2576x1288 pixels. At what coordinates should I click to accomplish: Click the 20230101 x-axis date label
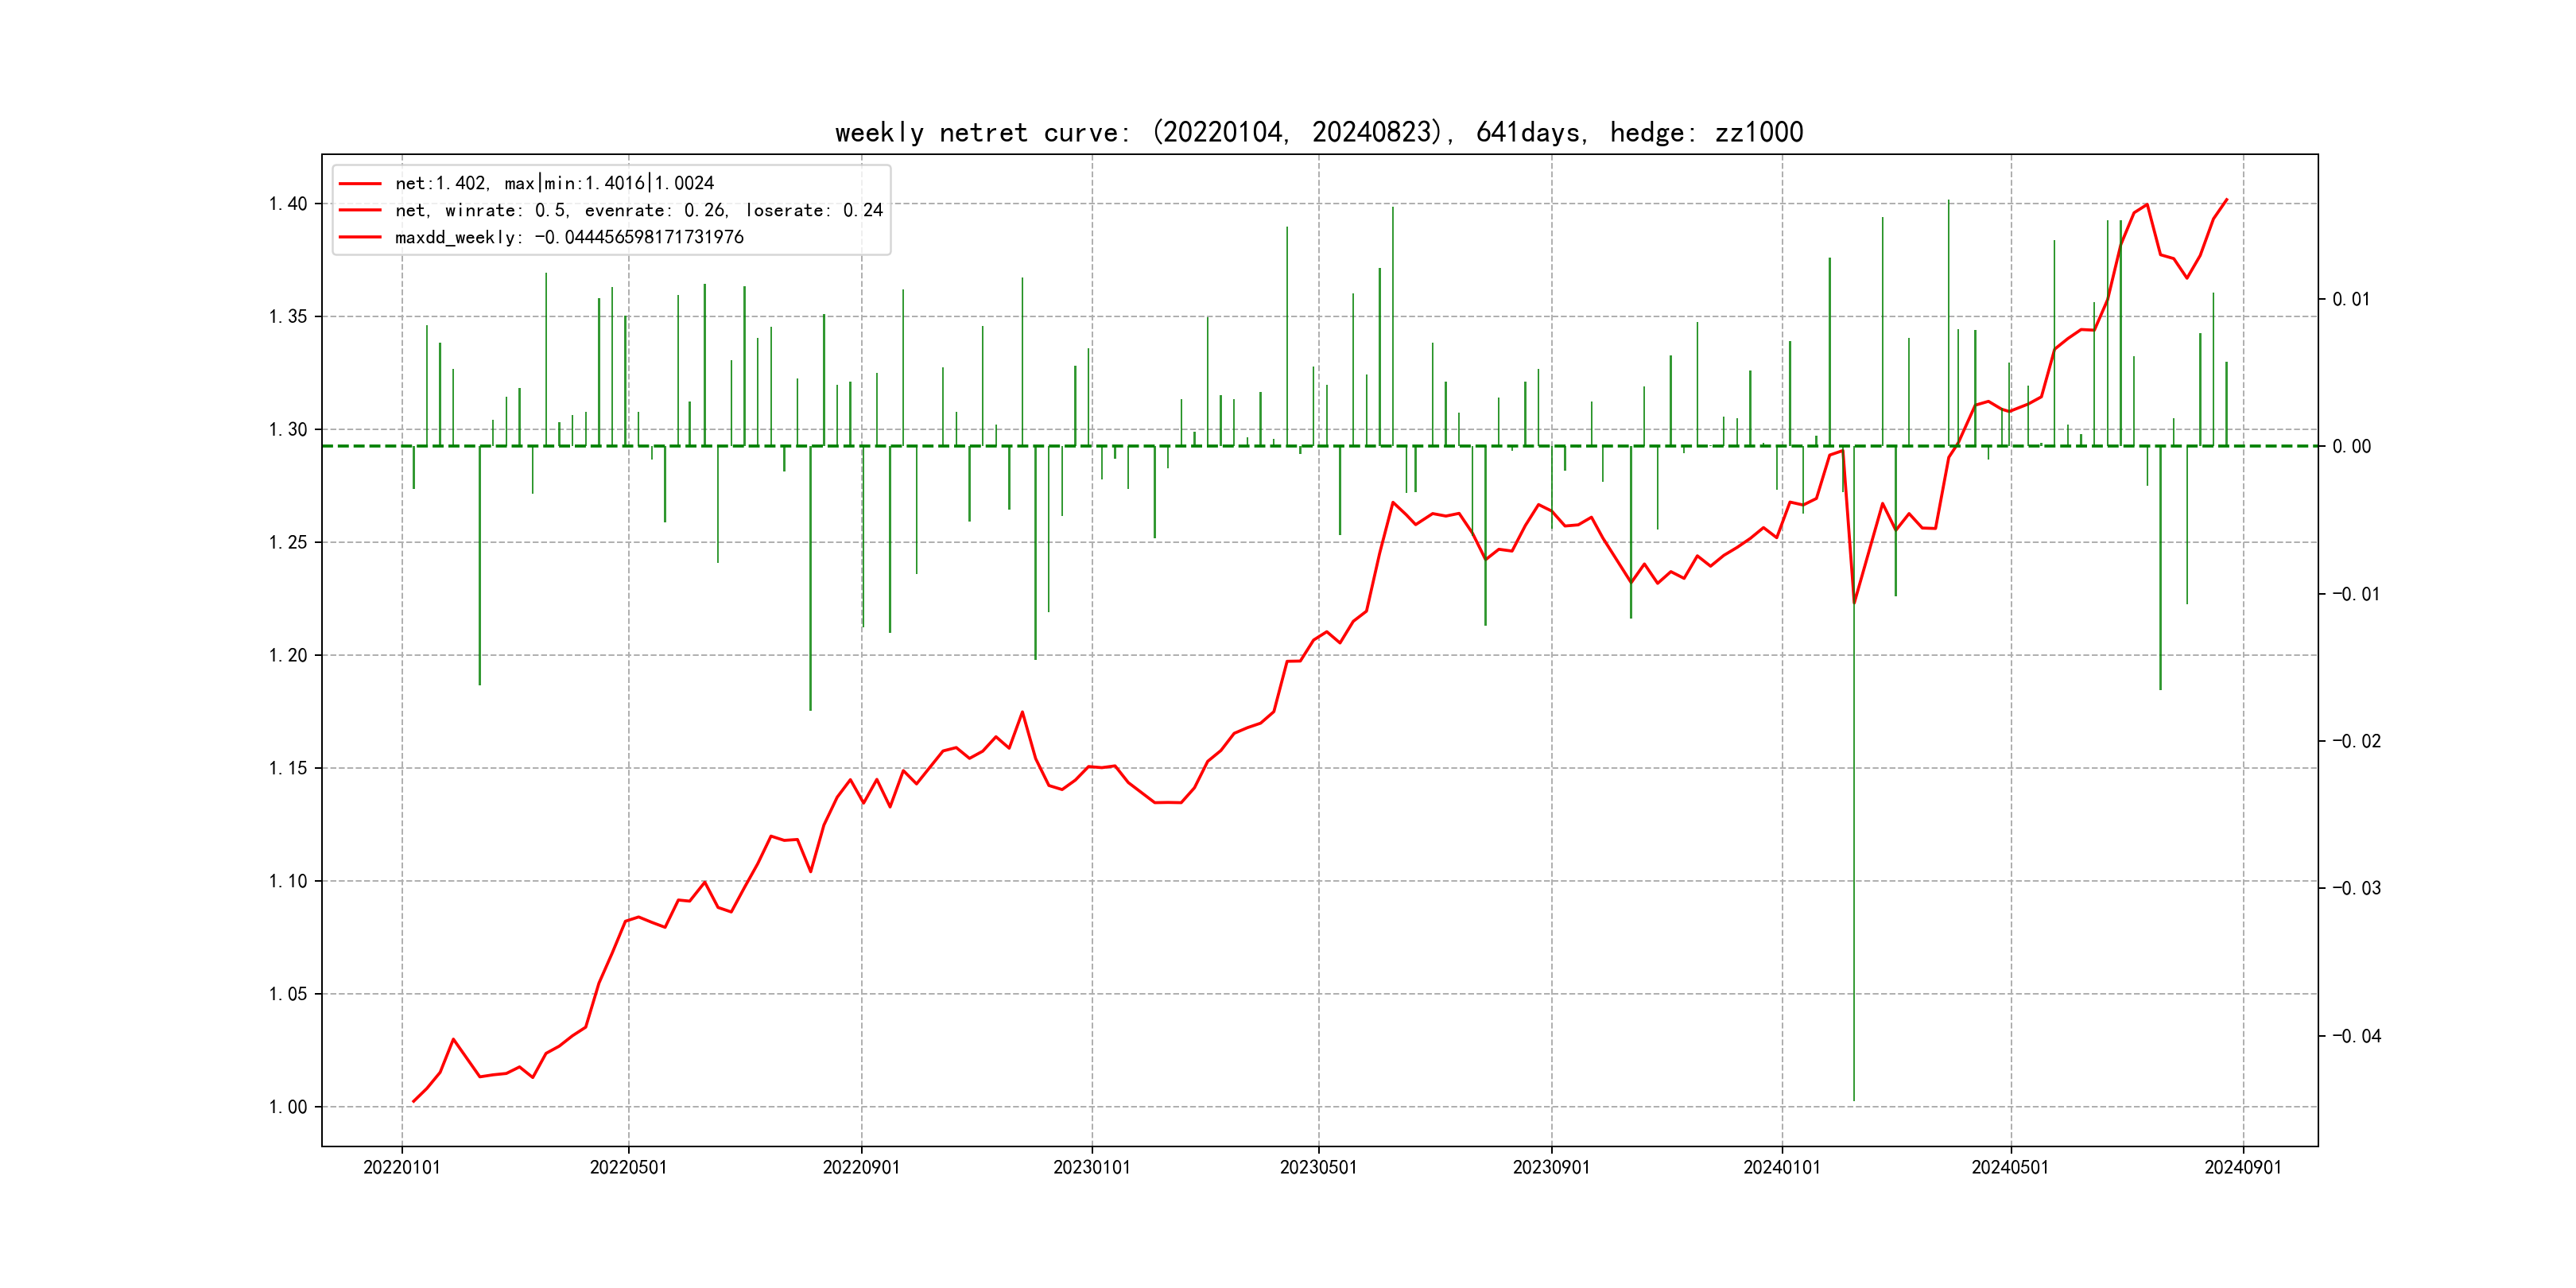pos(1092,1168)
